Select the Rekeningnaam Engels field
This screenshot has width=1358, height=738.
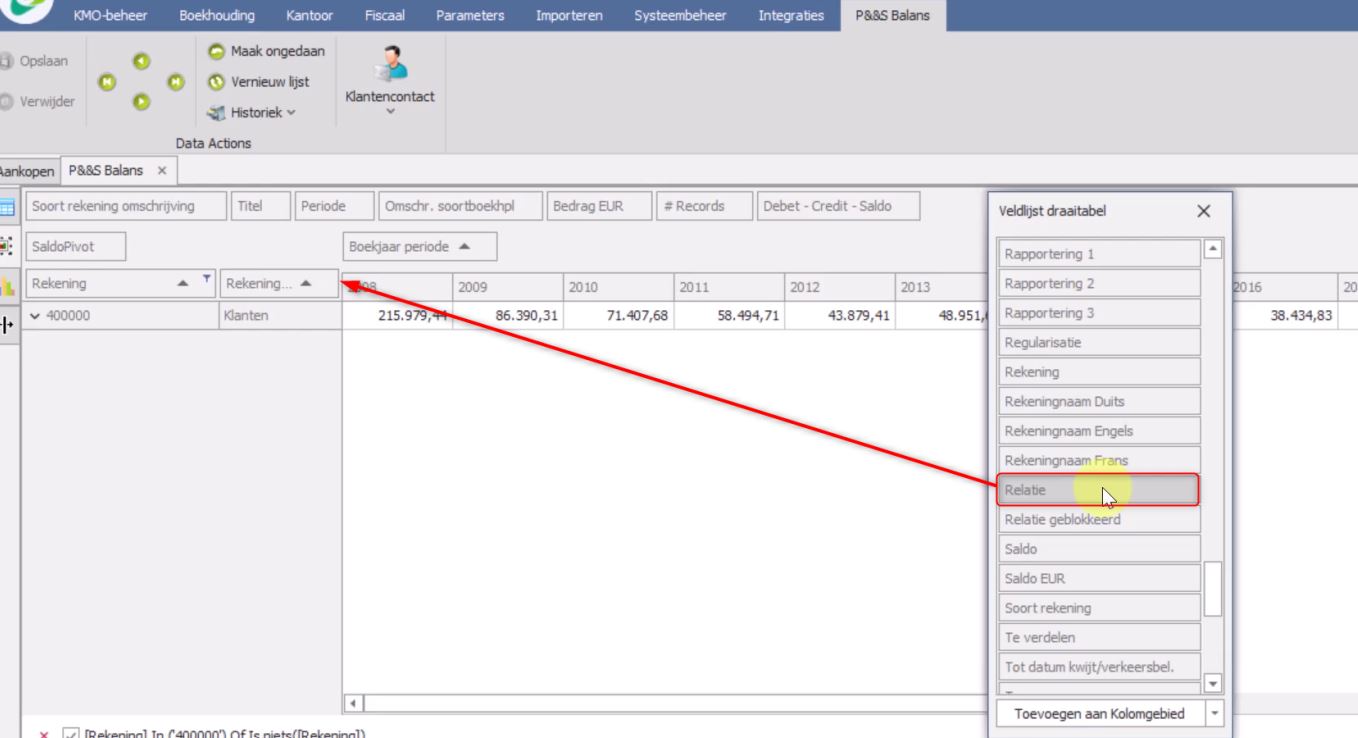(x=1098, y=431)
